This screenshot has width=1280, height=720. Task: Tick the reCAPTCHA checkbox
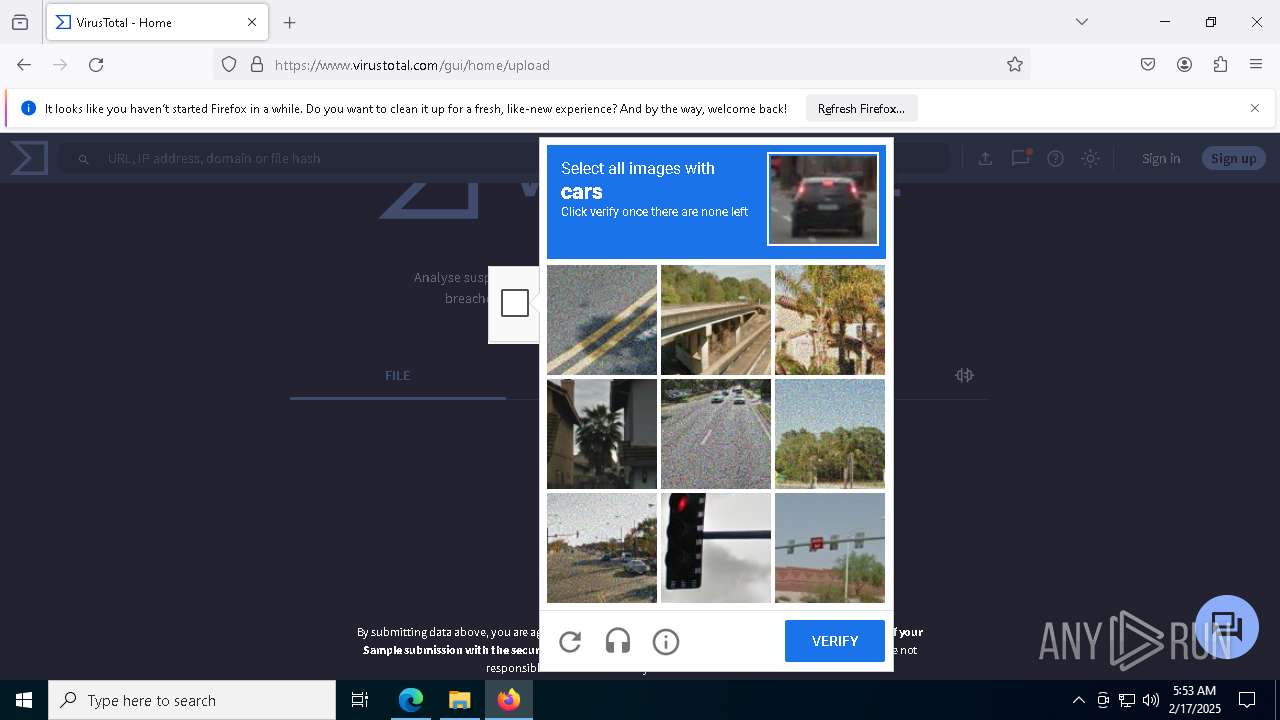coord(515,303)
